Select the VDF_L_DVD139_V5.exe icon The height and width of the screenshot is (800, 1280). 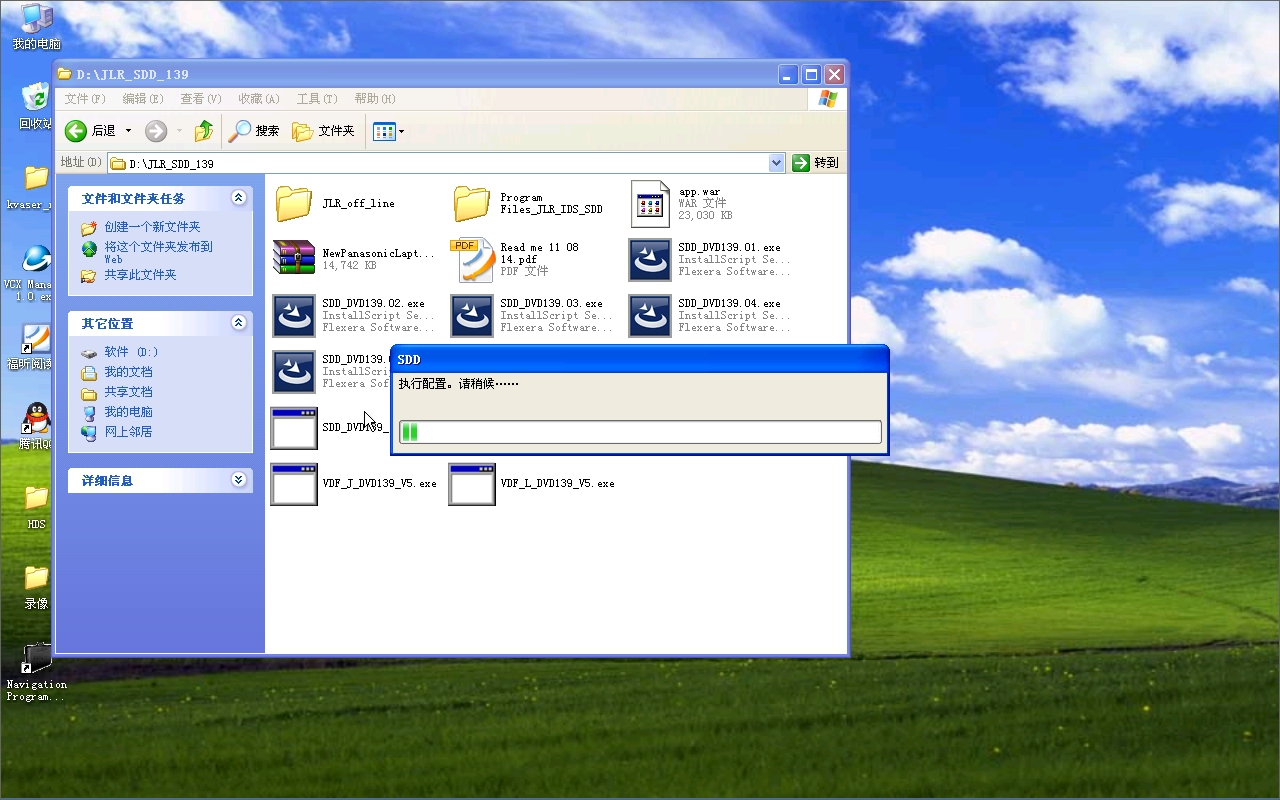[472, 484]
